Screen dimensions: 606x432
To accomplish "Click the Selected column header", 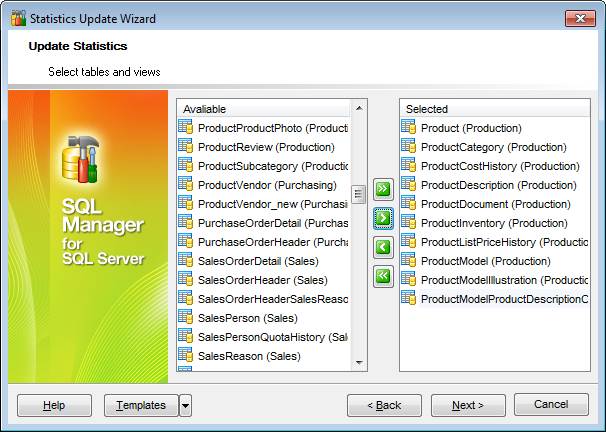I will (494, 109).
